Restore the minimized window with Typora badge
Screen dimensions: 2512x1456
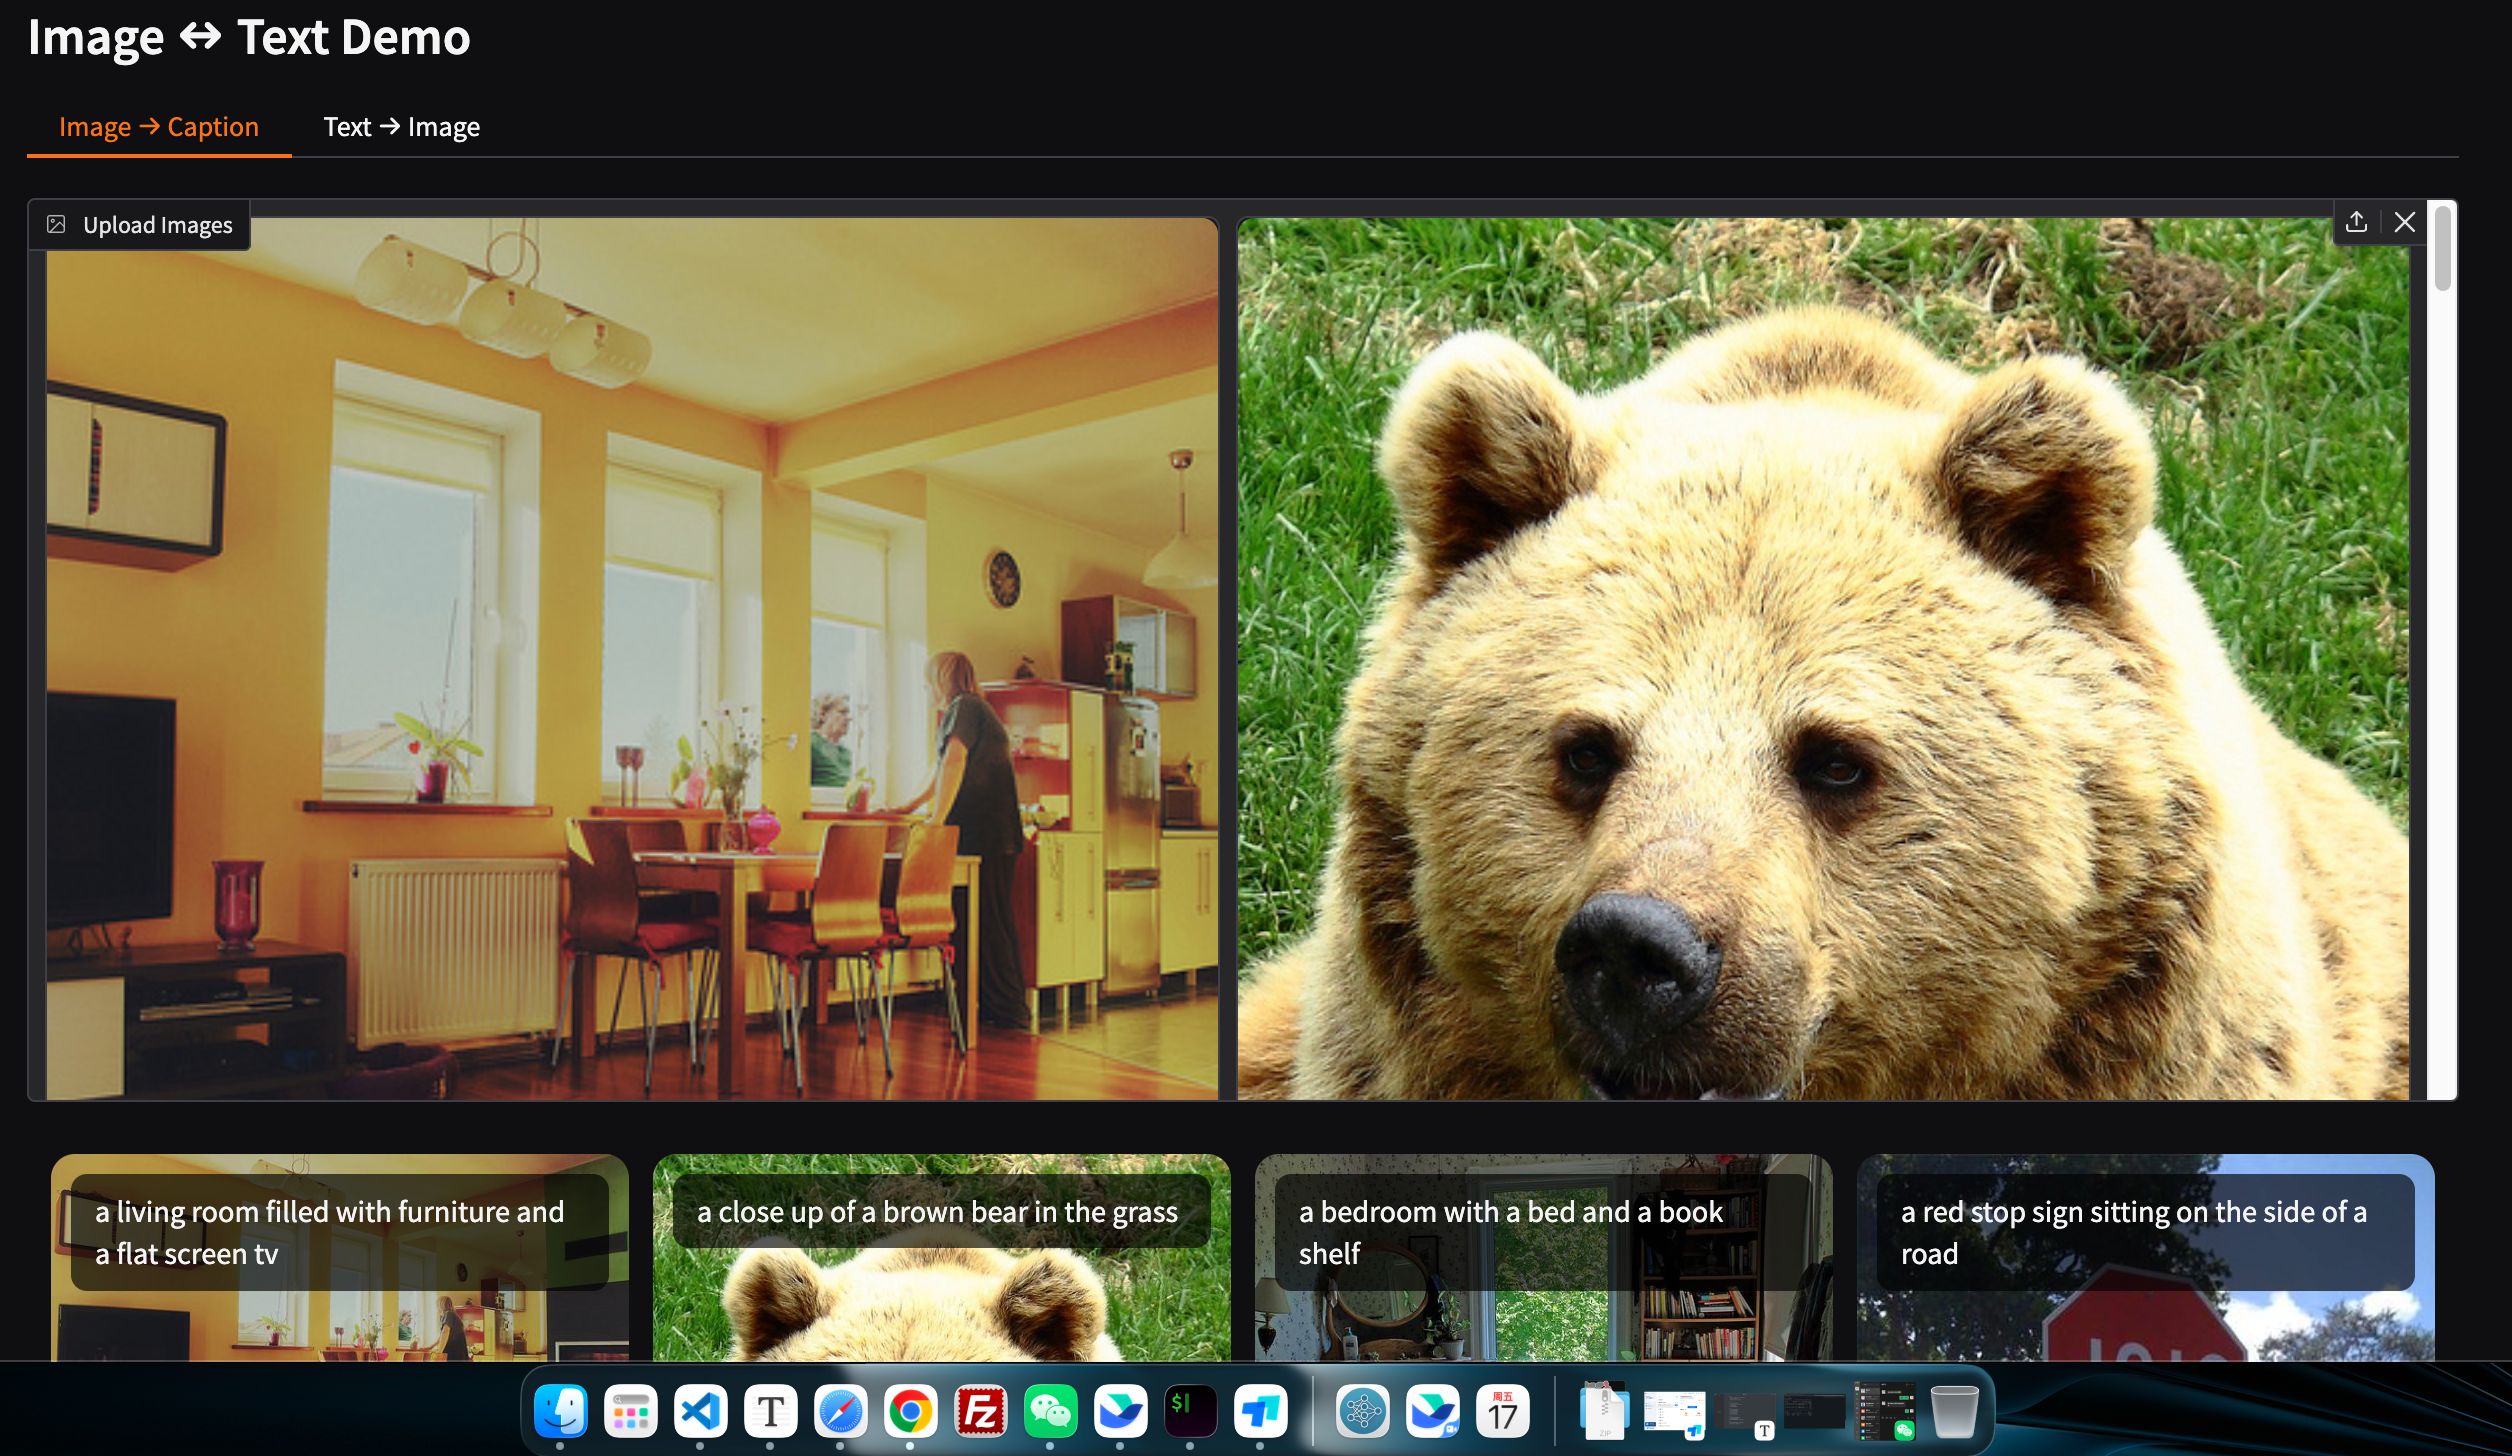[1745, 1414]
